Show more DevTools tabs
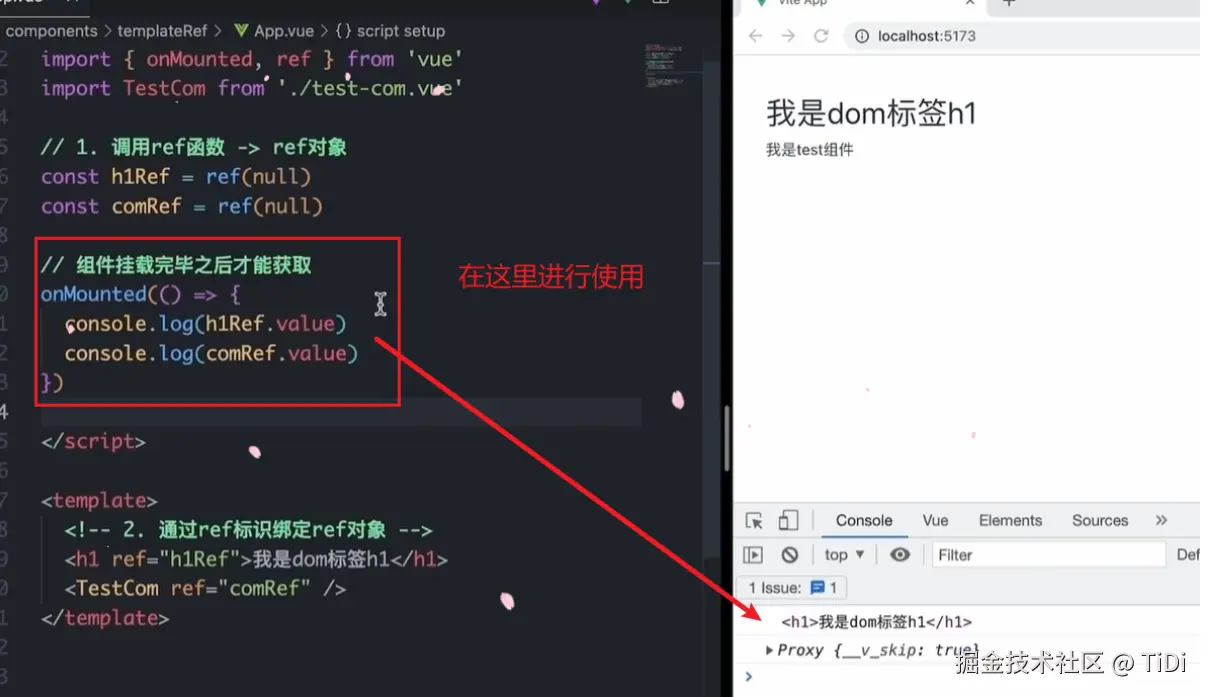Screen dimensions: 1207x697 (x=1161, y=521)
